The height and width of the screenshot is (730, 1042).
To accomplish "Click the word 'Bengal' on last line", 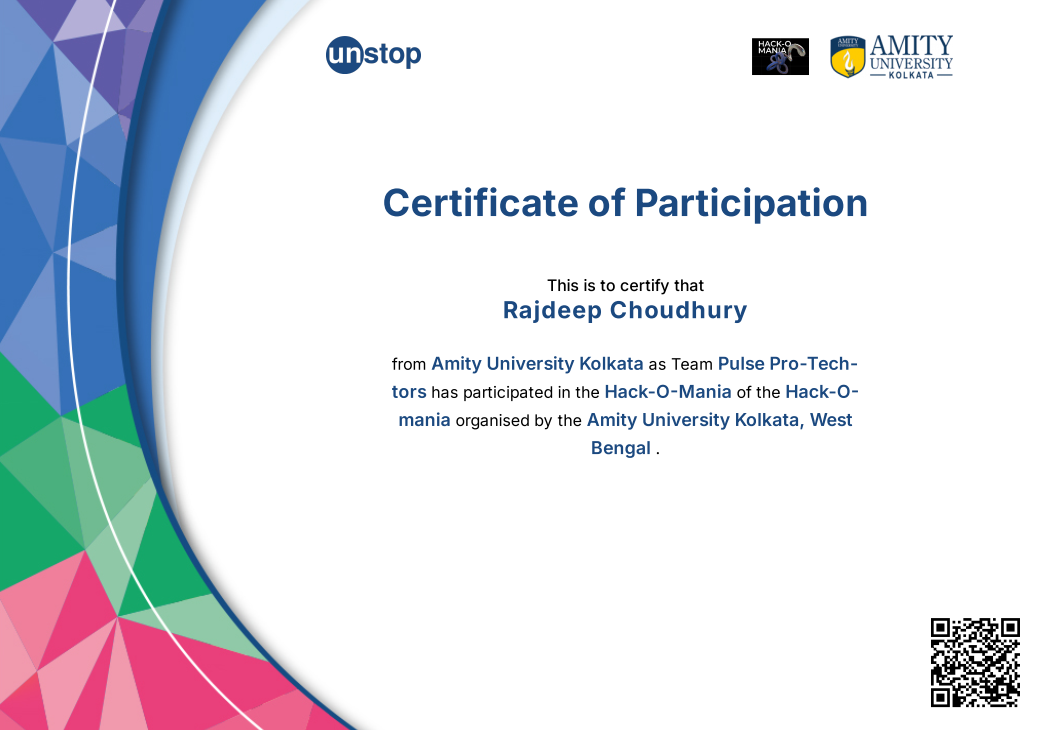I will 621,448.
